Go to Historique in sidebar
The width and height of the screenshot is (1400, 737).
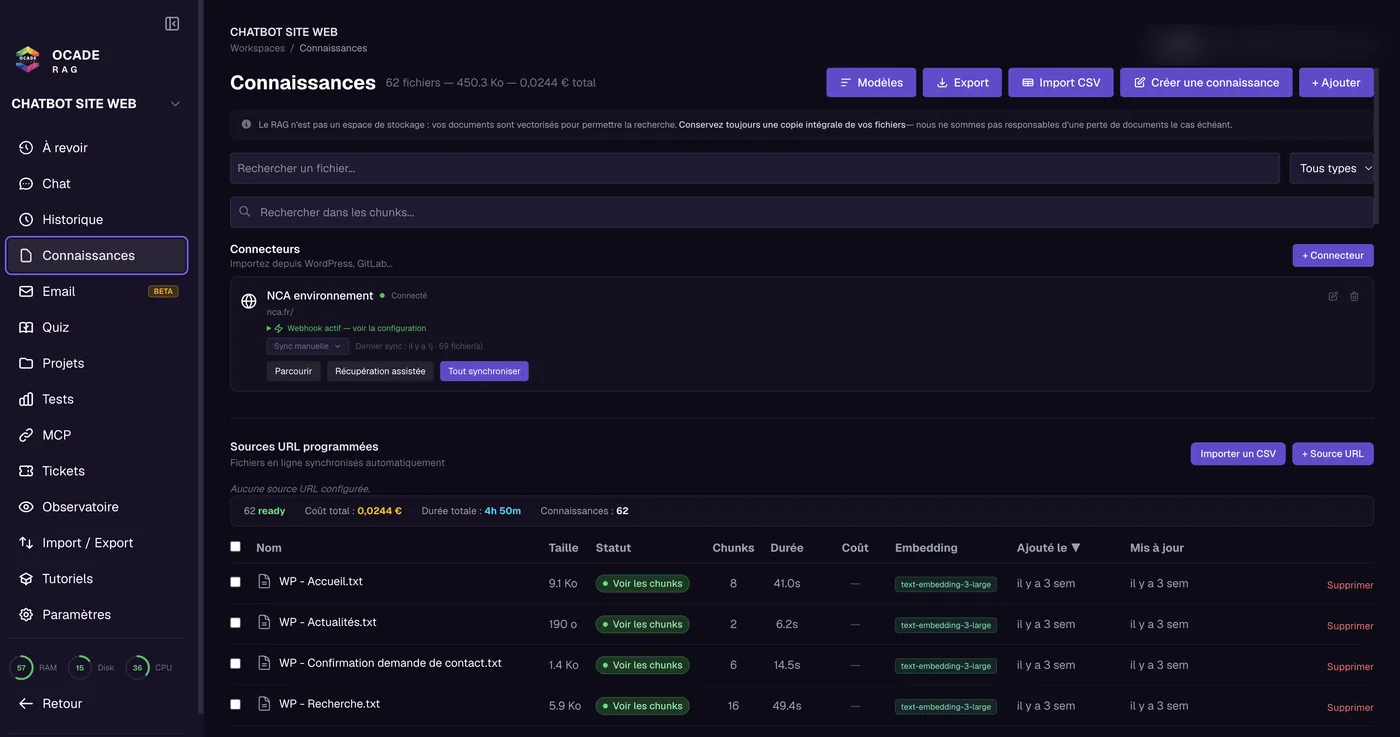click(96, 219)
